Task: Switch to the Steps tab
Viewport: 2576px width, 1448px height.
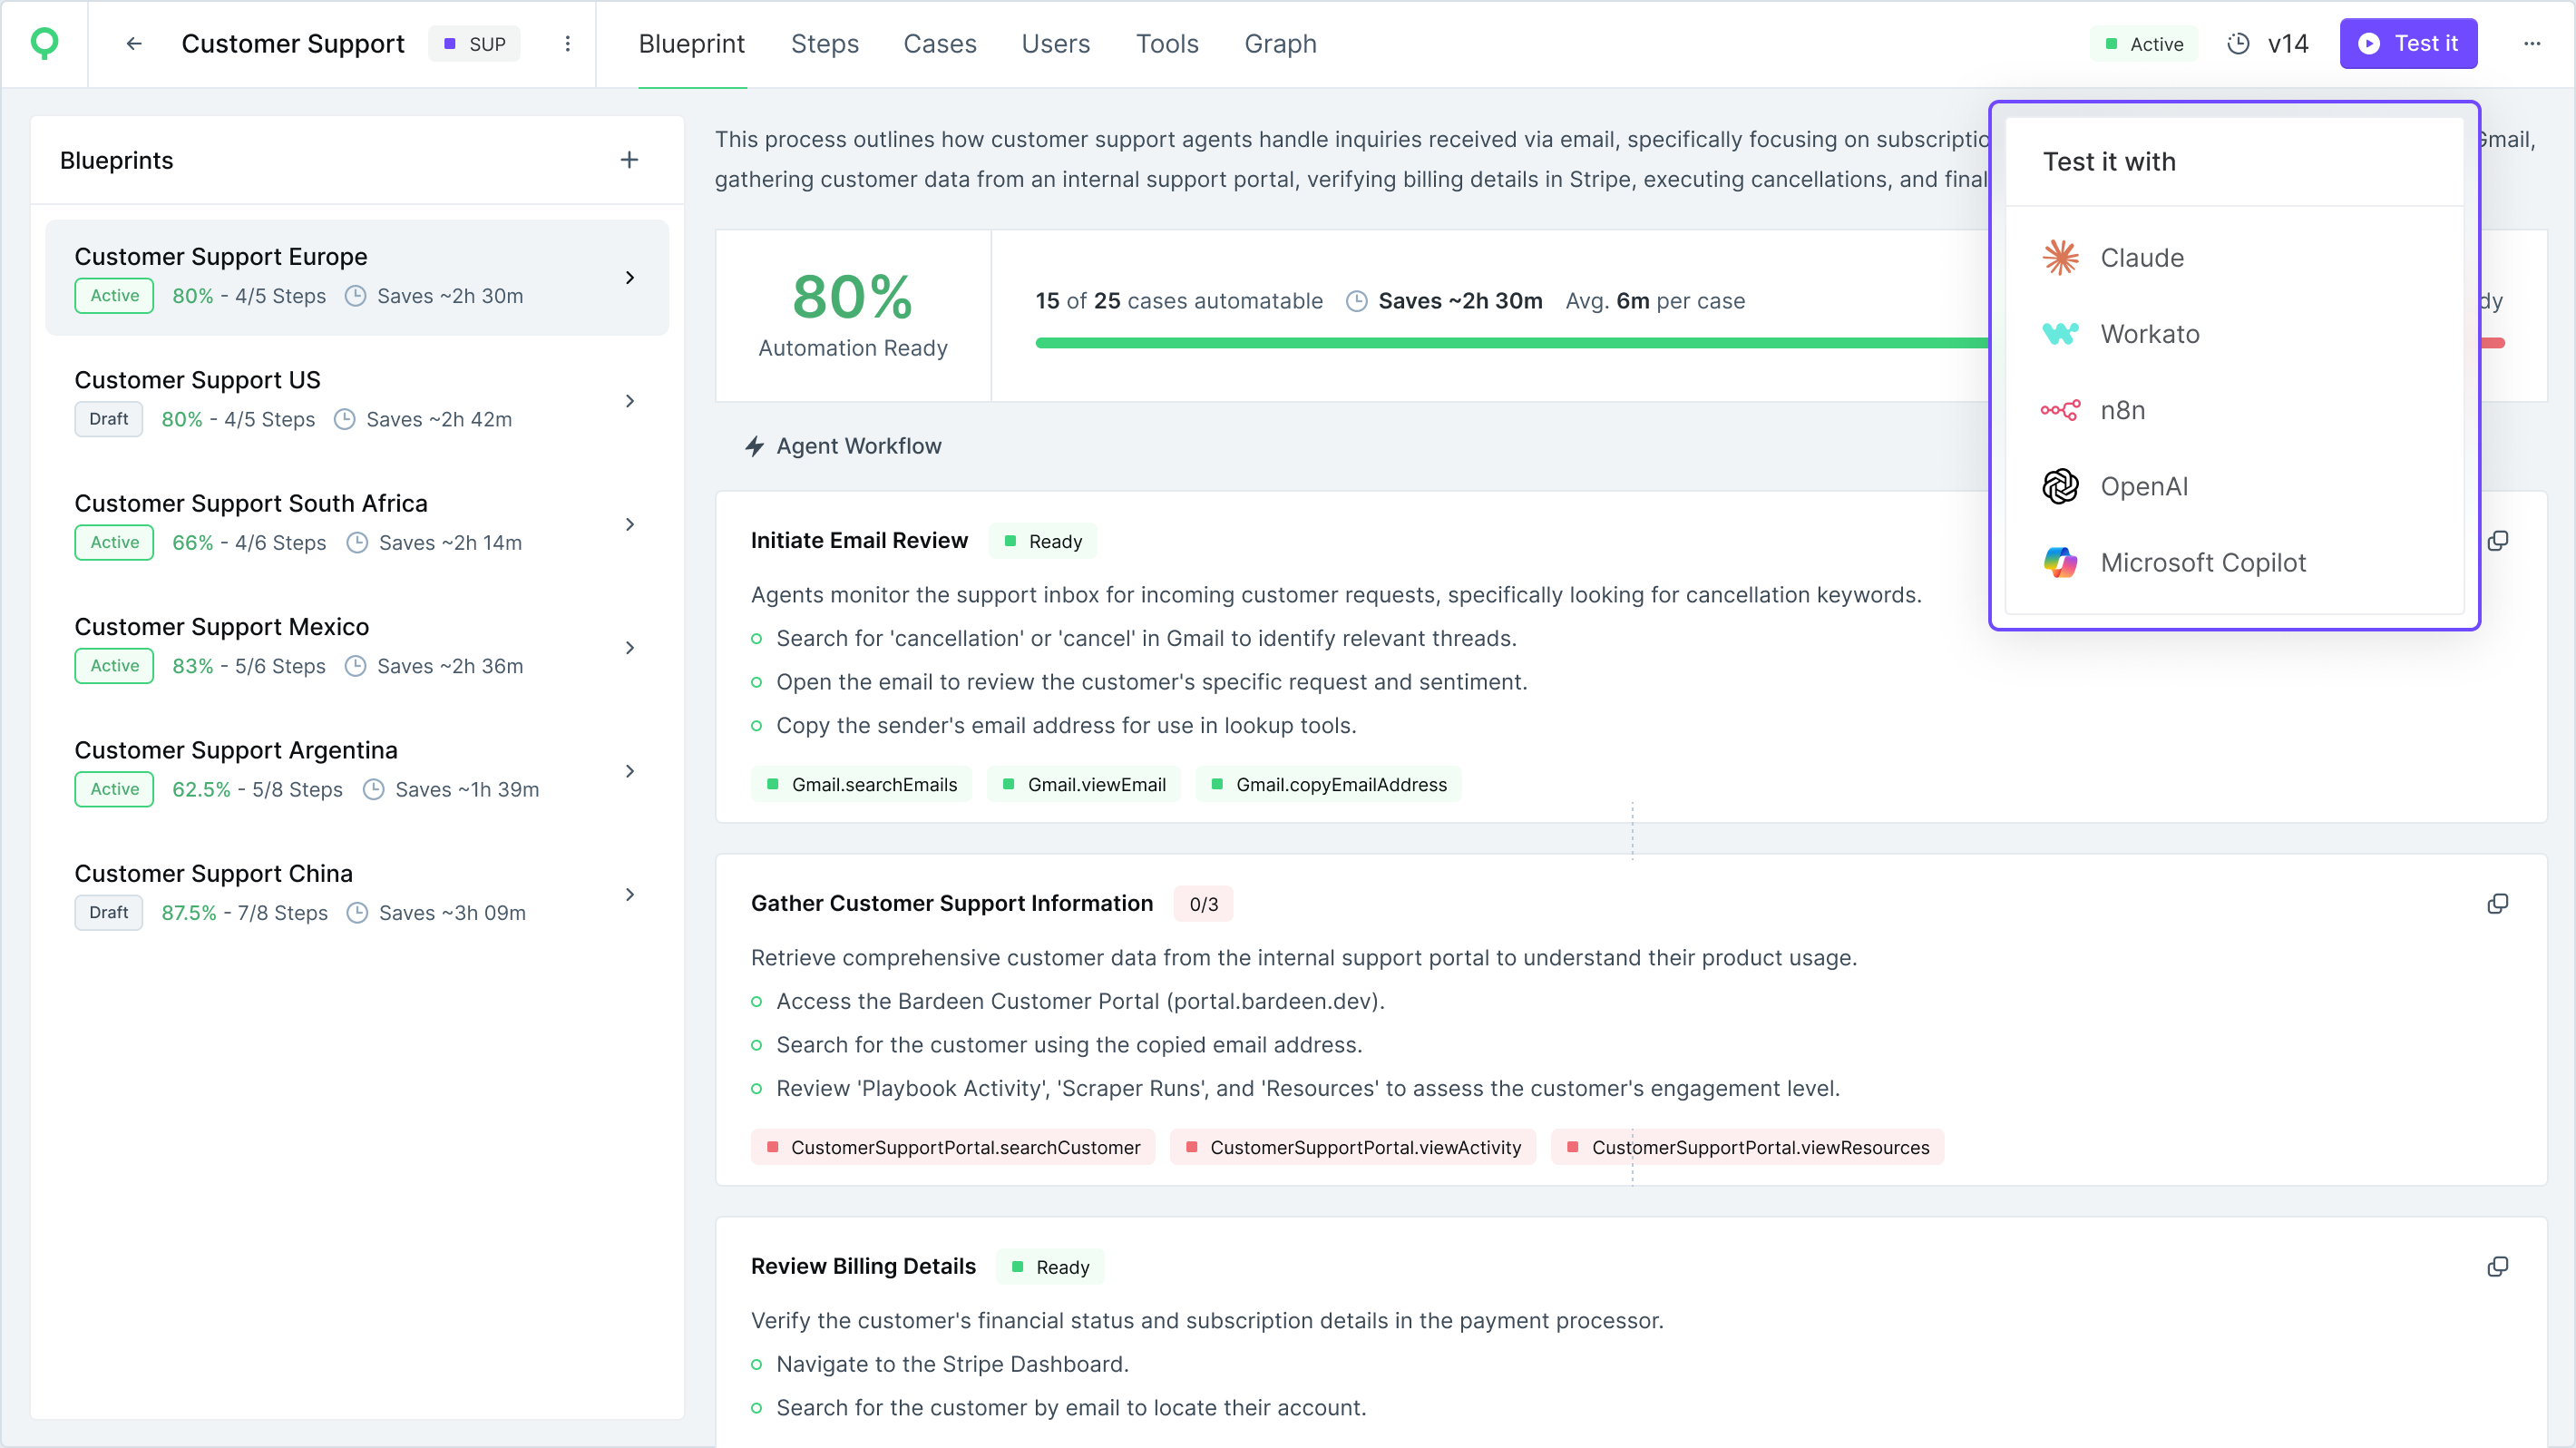Action: tap(824, 44)
